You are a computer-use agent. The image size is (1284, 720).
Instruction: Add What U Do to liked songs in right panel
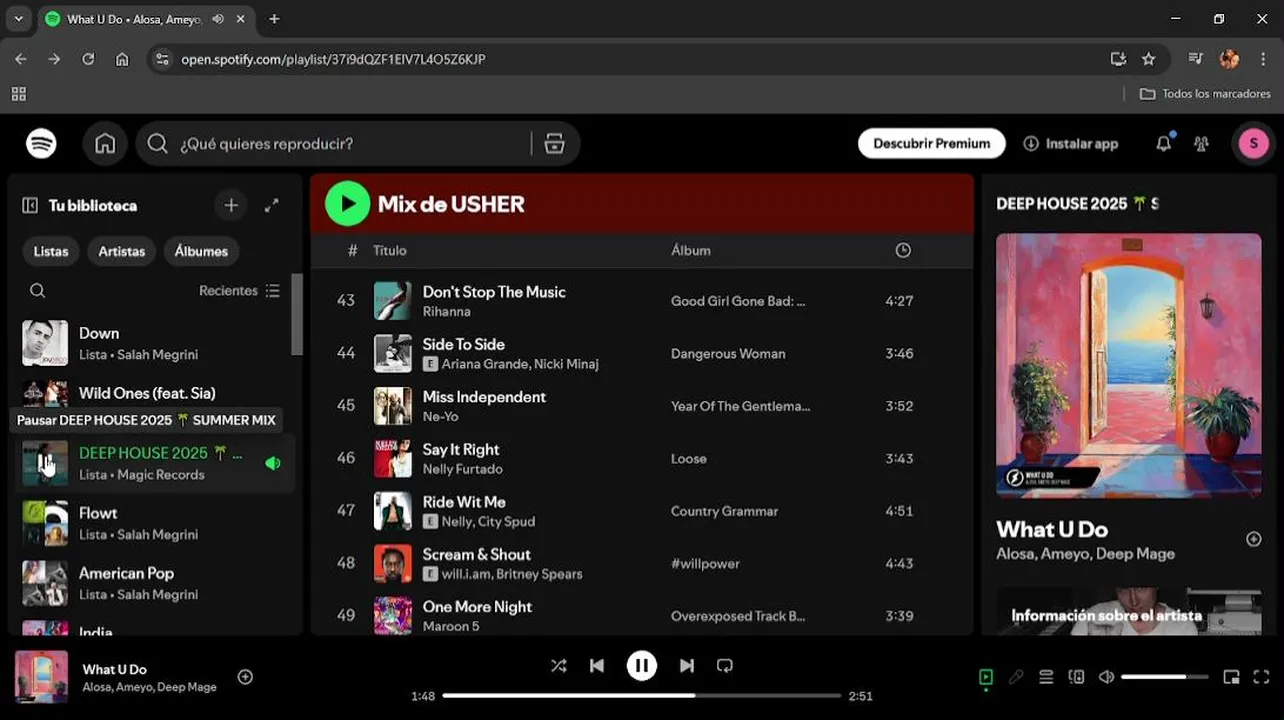coord(1253,539)
